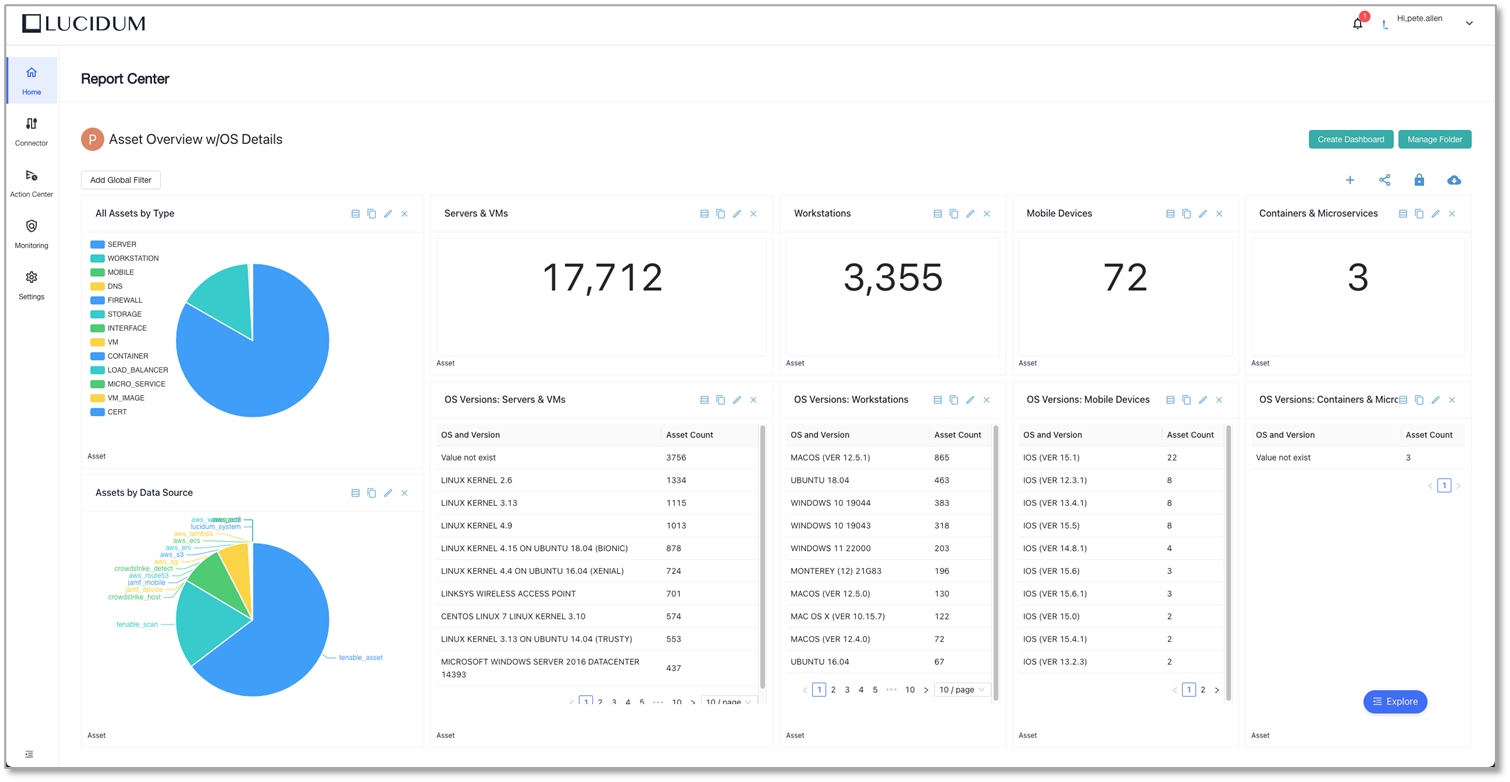Screen dimensions: 1510x782
Task: Go to page 5 of Workstations table
Action: (x=875, y=690)
